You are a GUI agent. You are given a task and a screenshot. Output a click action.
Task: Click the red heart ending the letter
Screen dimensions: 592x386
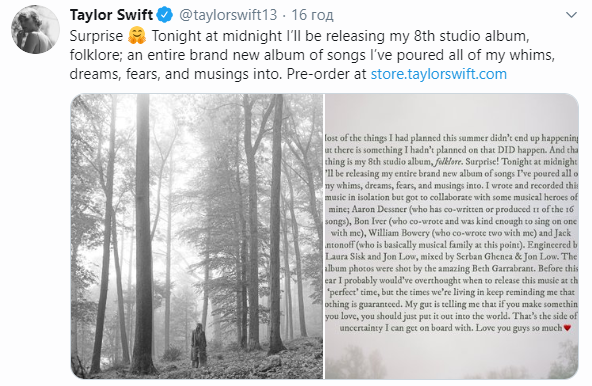[x=567, y=328]
